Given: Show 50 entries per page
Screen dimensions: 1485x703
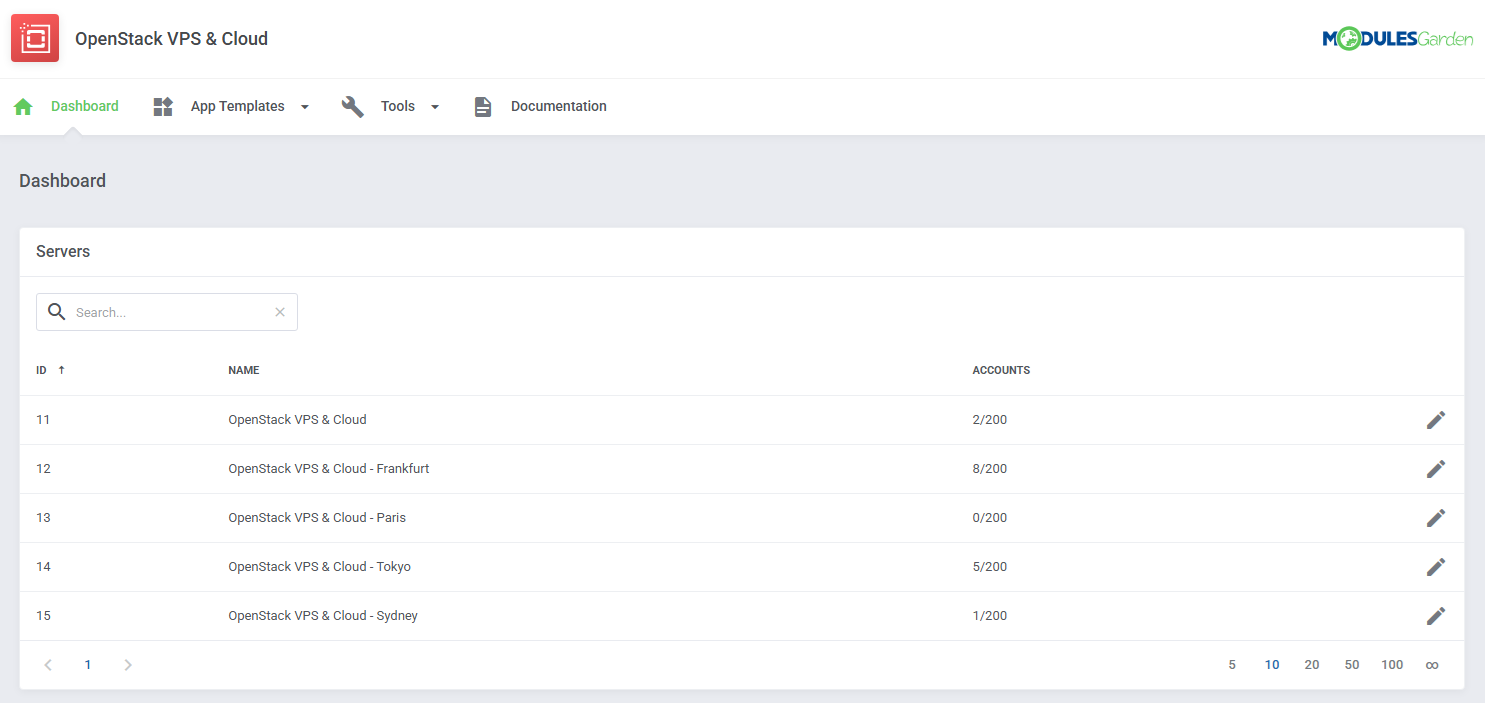Looking at the screenshot, I should 1352,664.
